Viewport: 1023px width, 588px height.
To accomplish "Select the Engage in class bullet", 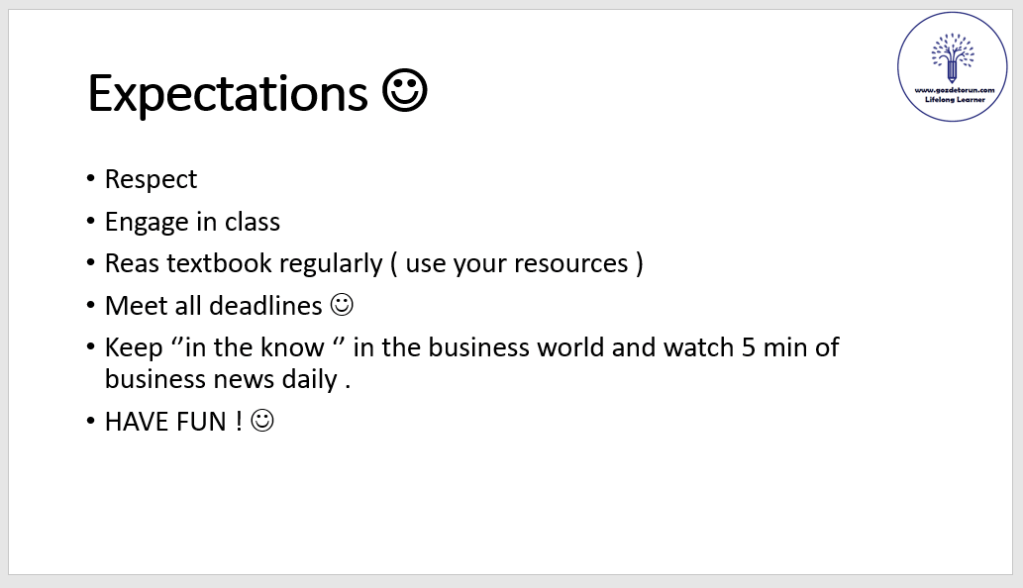I will pos(192,221).
